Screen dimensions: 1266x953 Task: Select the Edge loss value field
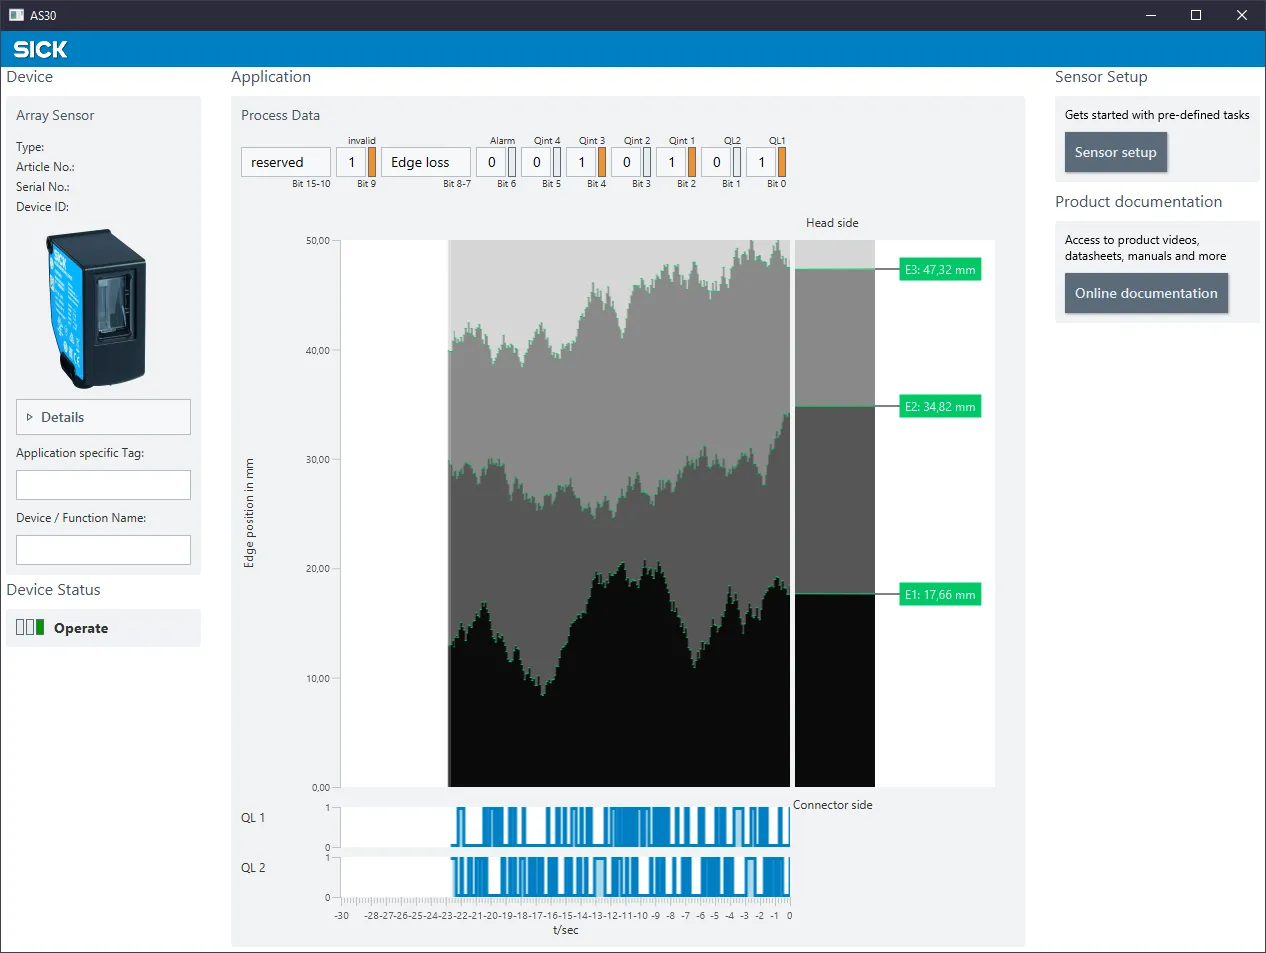pyautogui.click(x=426, y=162)
